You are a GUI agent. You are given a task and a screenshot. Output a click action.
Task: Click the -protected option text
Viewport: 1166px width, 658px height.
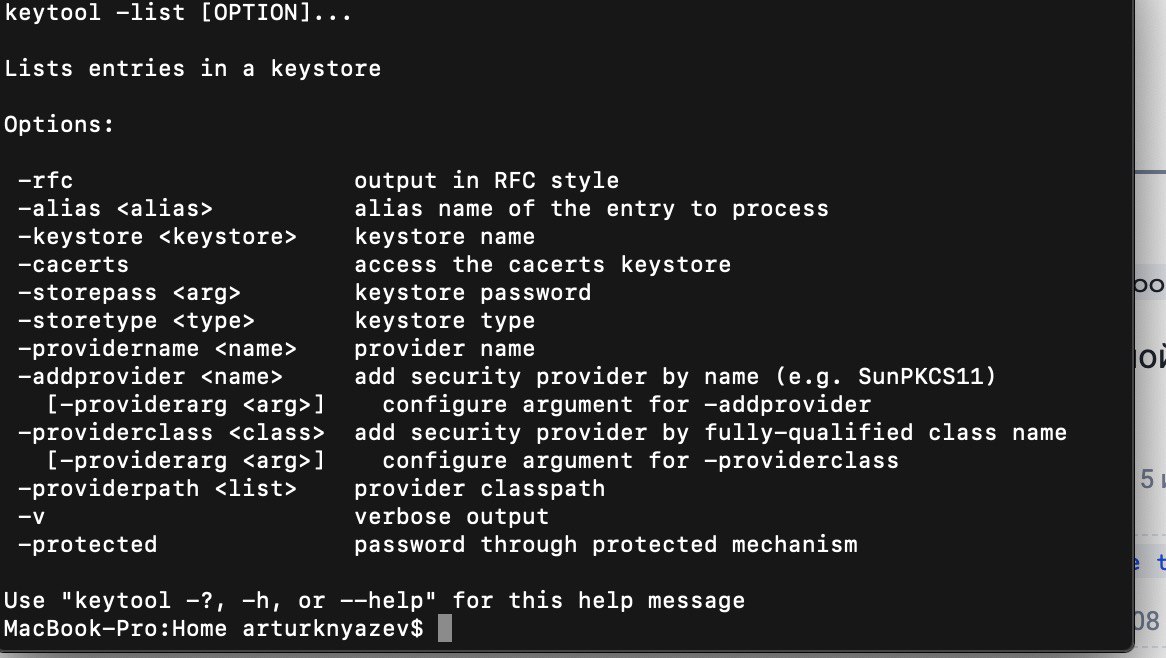pyautogui.click(x=88, y=545)
